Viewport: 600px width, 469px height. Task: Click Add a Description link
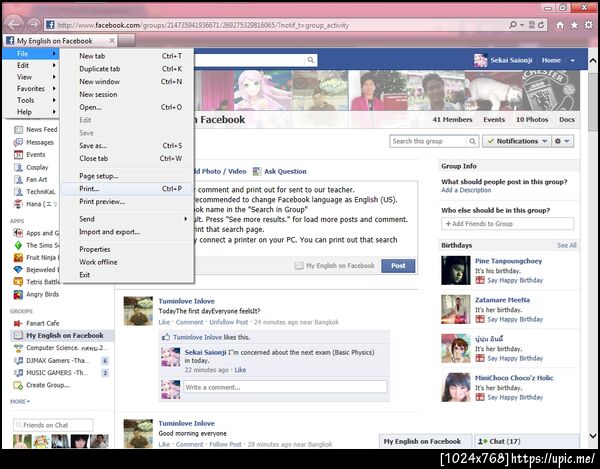466,190
